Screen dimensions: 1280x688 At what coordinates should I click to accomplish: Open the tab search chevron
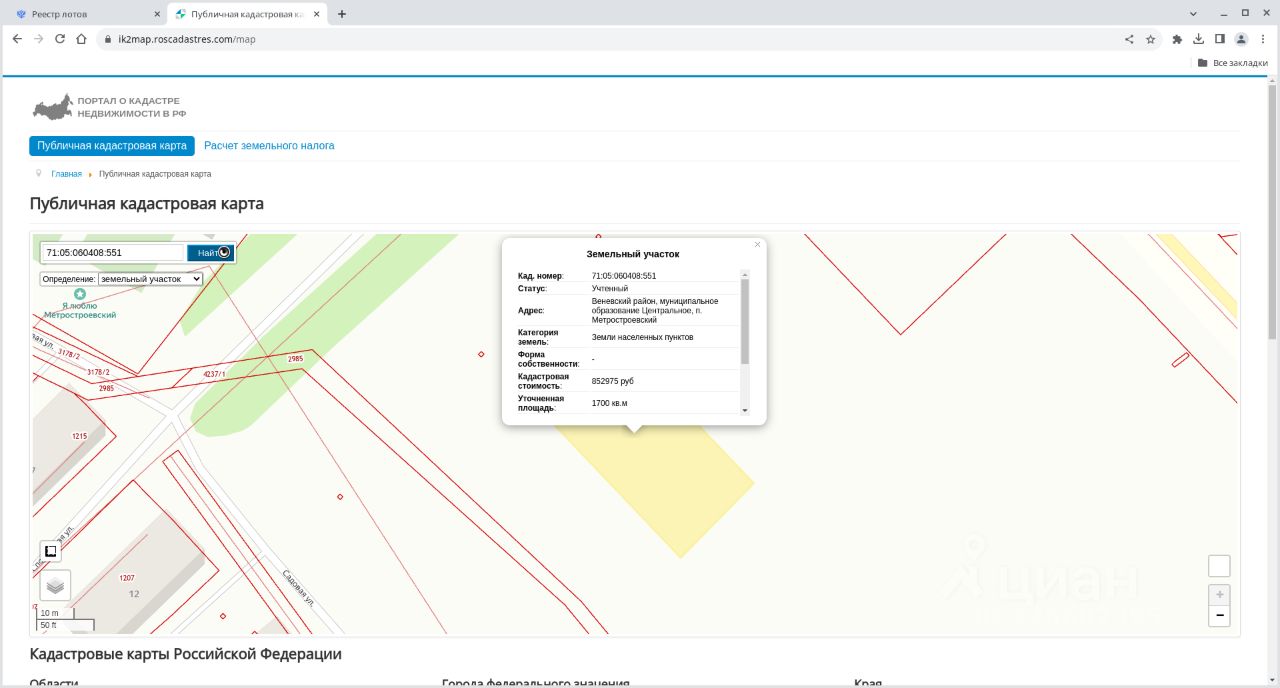pyautogui.click(x=1193, y=14)
